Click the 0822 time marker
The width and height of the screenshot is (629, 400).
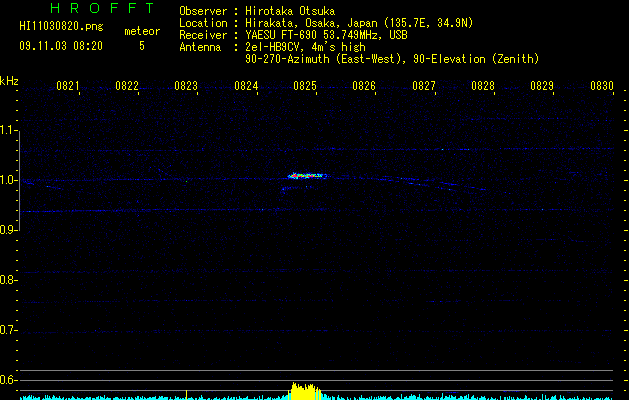pyautogui.click(x=127, y=86)
